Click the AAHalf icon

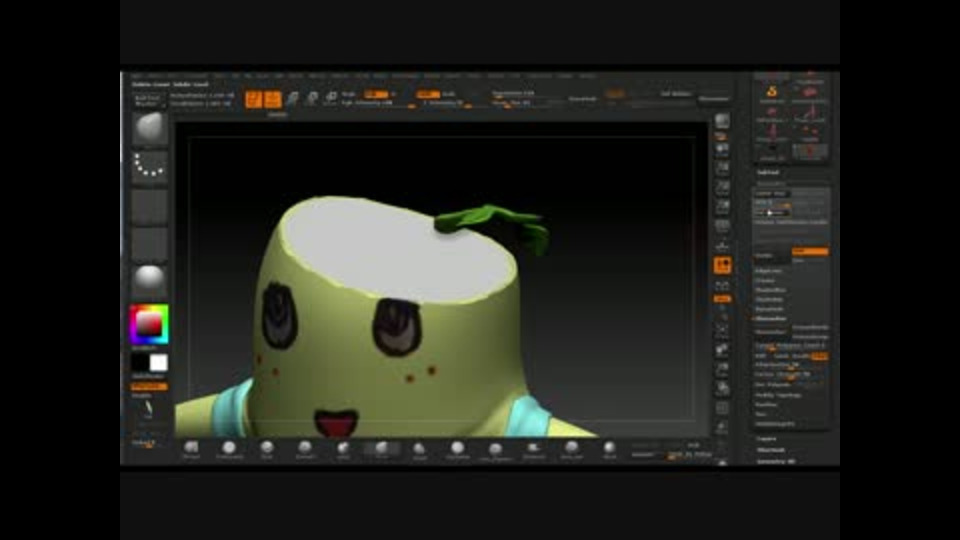(x=722, y=207)
